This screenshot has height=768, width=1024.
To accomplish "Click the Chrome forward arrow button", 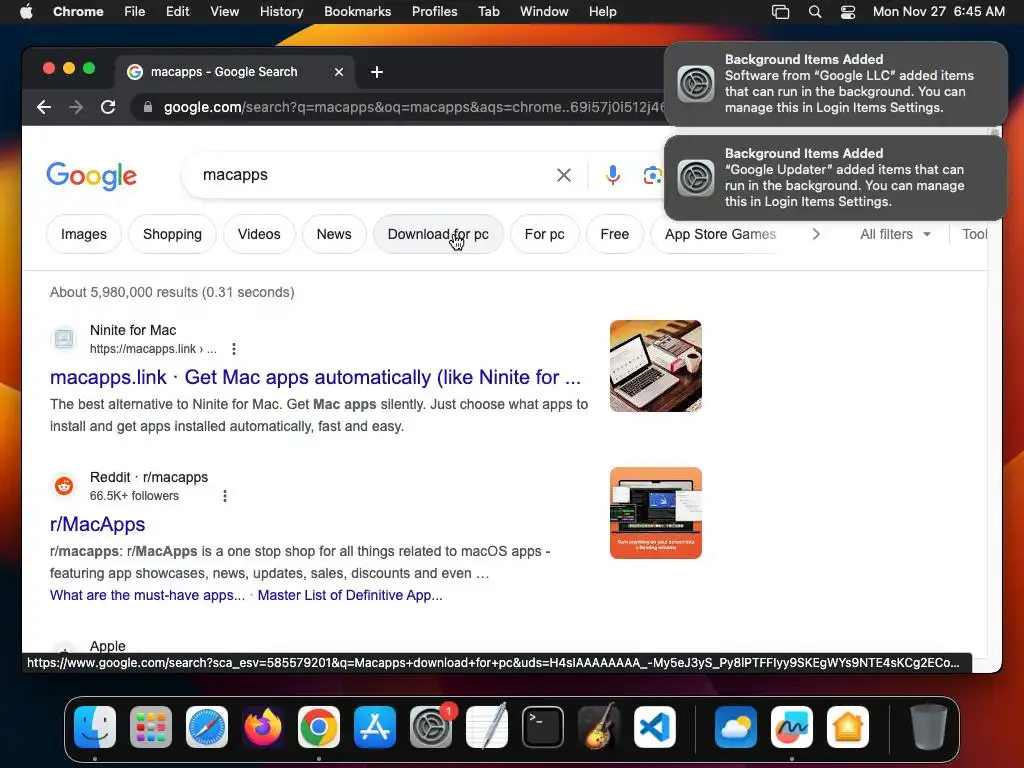I will click(76, 107).
